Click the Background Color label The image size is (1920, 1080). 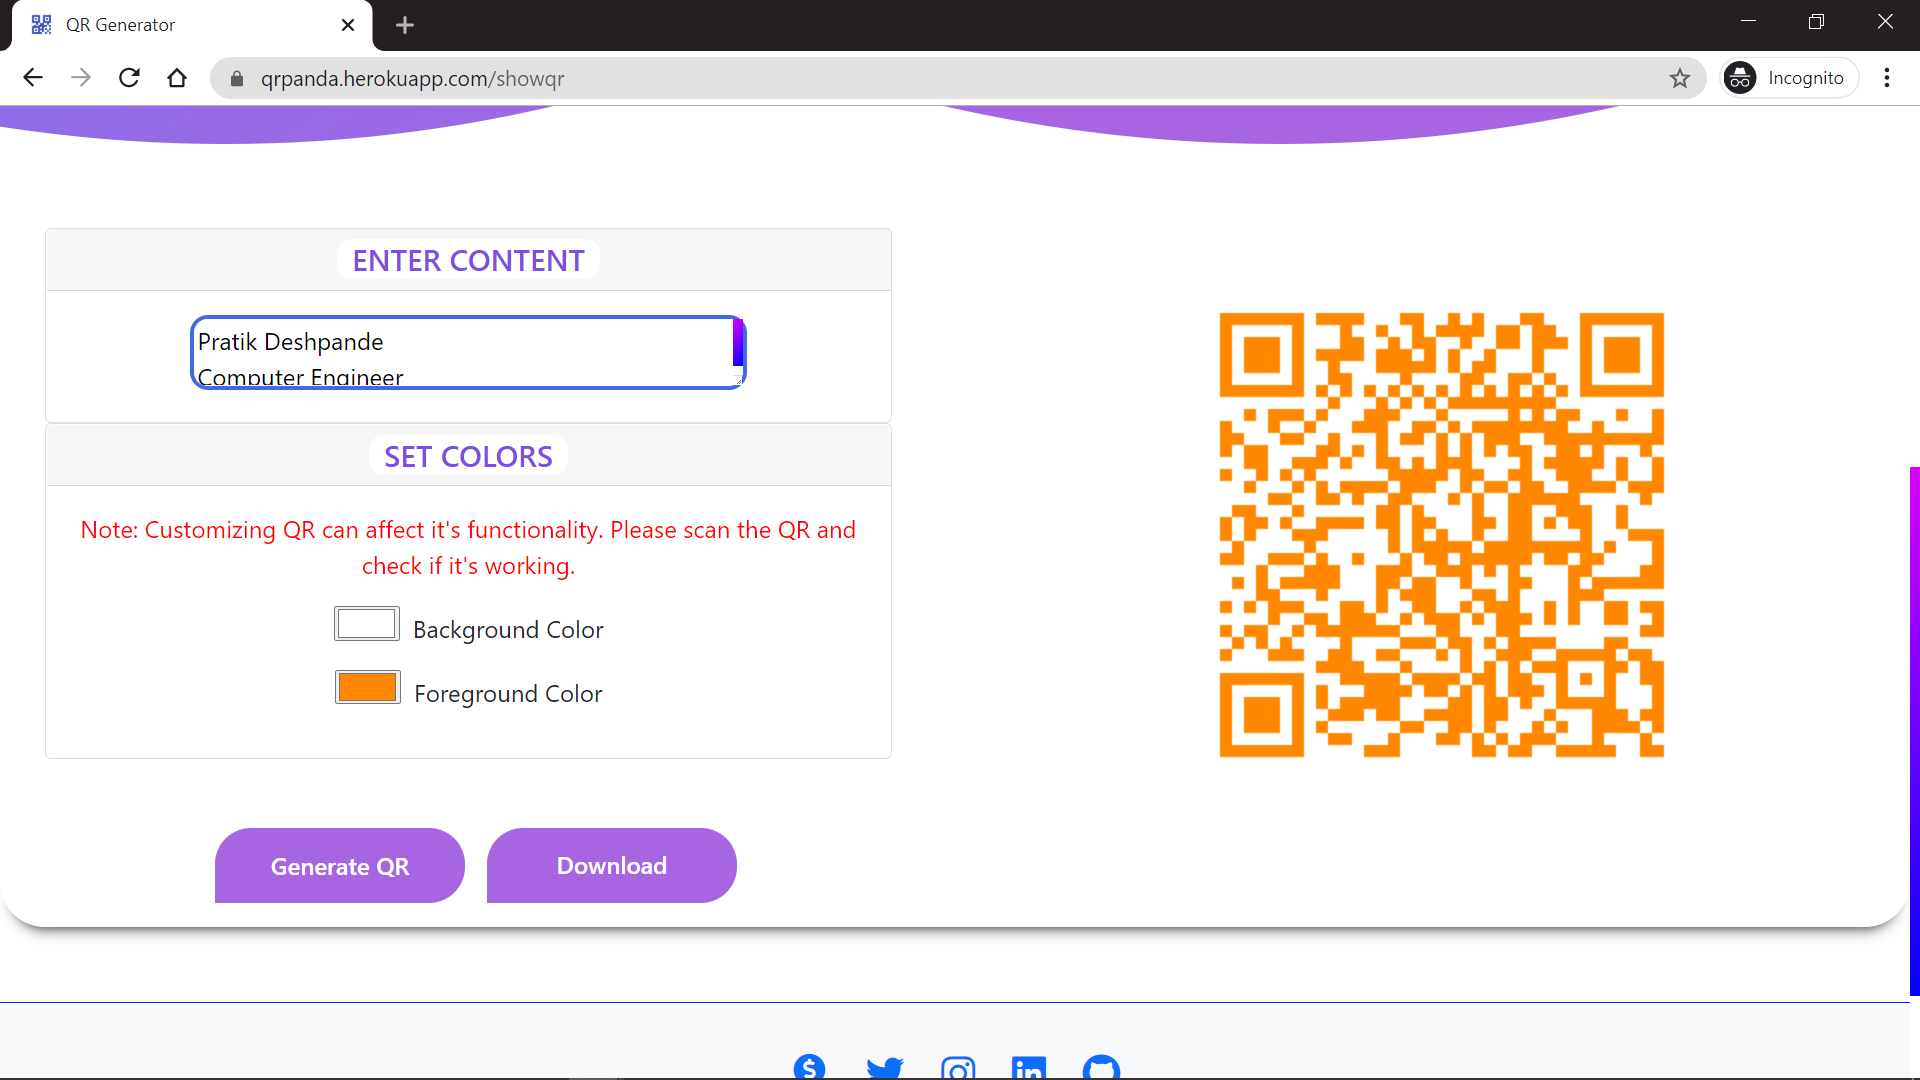(508, 630)
